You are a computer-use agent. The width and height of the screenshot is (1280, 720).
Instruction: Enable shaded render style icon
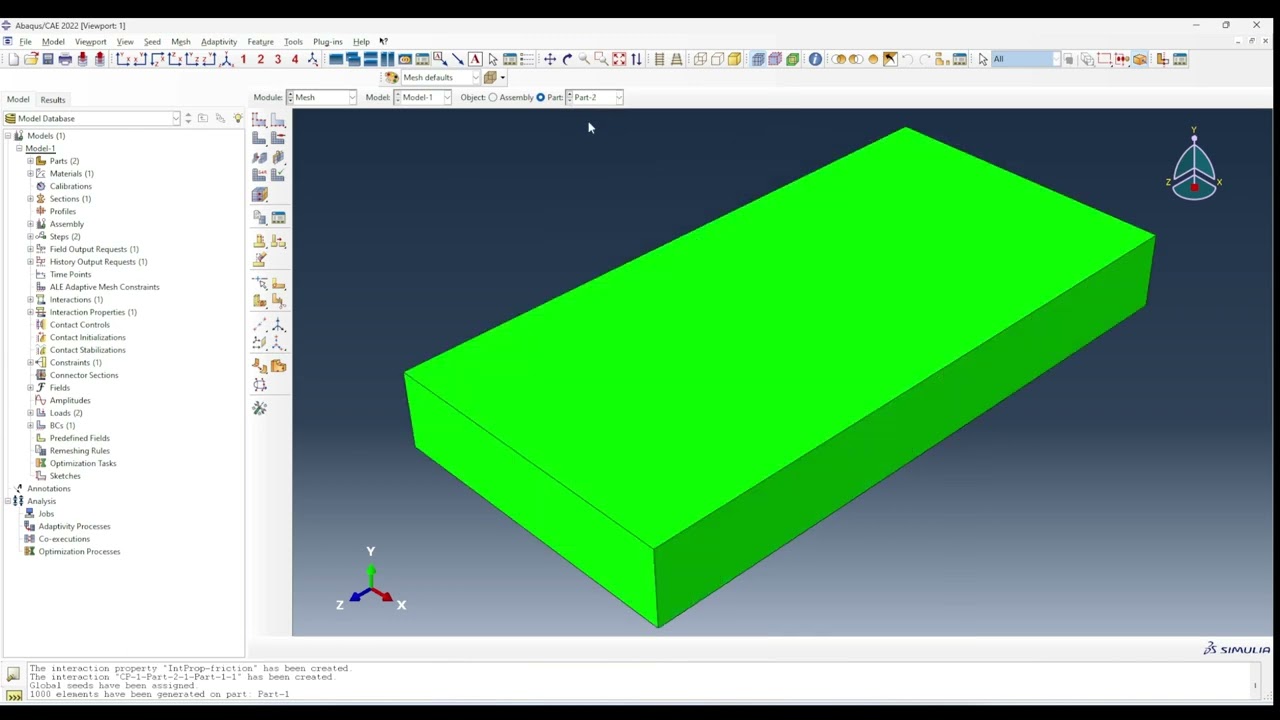pos(734,59)
